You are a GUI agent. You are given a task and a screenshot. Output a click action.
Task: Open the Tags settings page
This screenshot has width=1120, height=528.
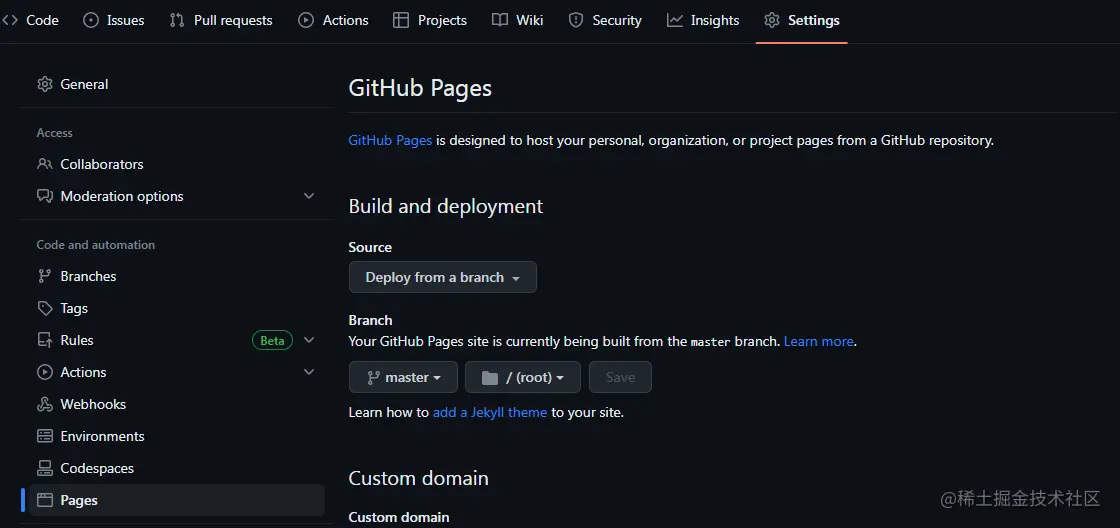click(x=174, y=308)
